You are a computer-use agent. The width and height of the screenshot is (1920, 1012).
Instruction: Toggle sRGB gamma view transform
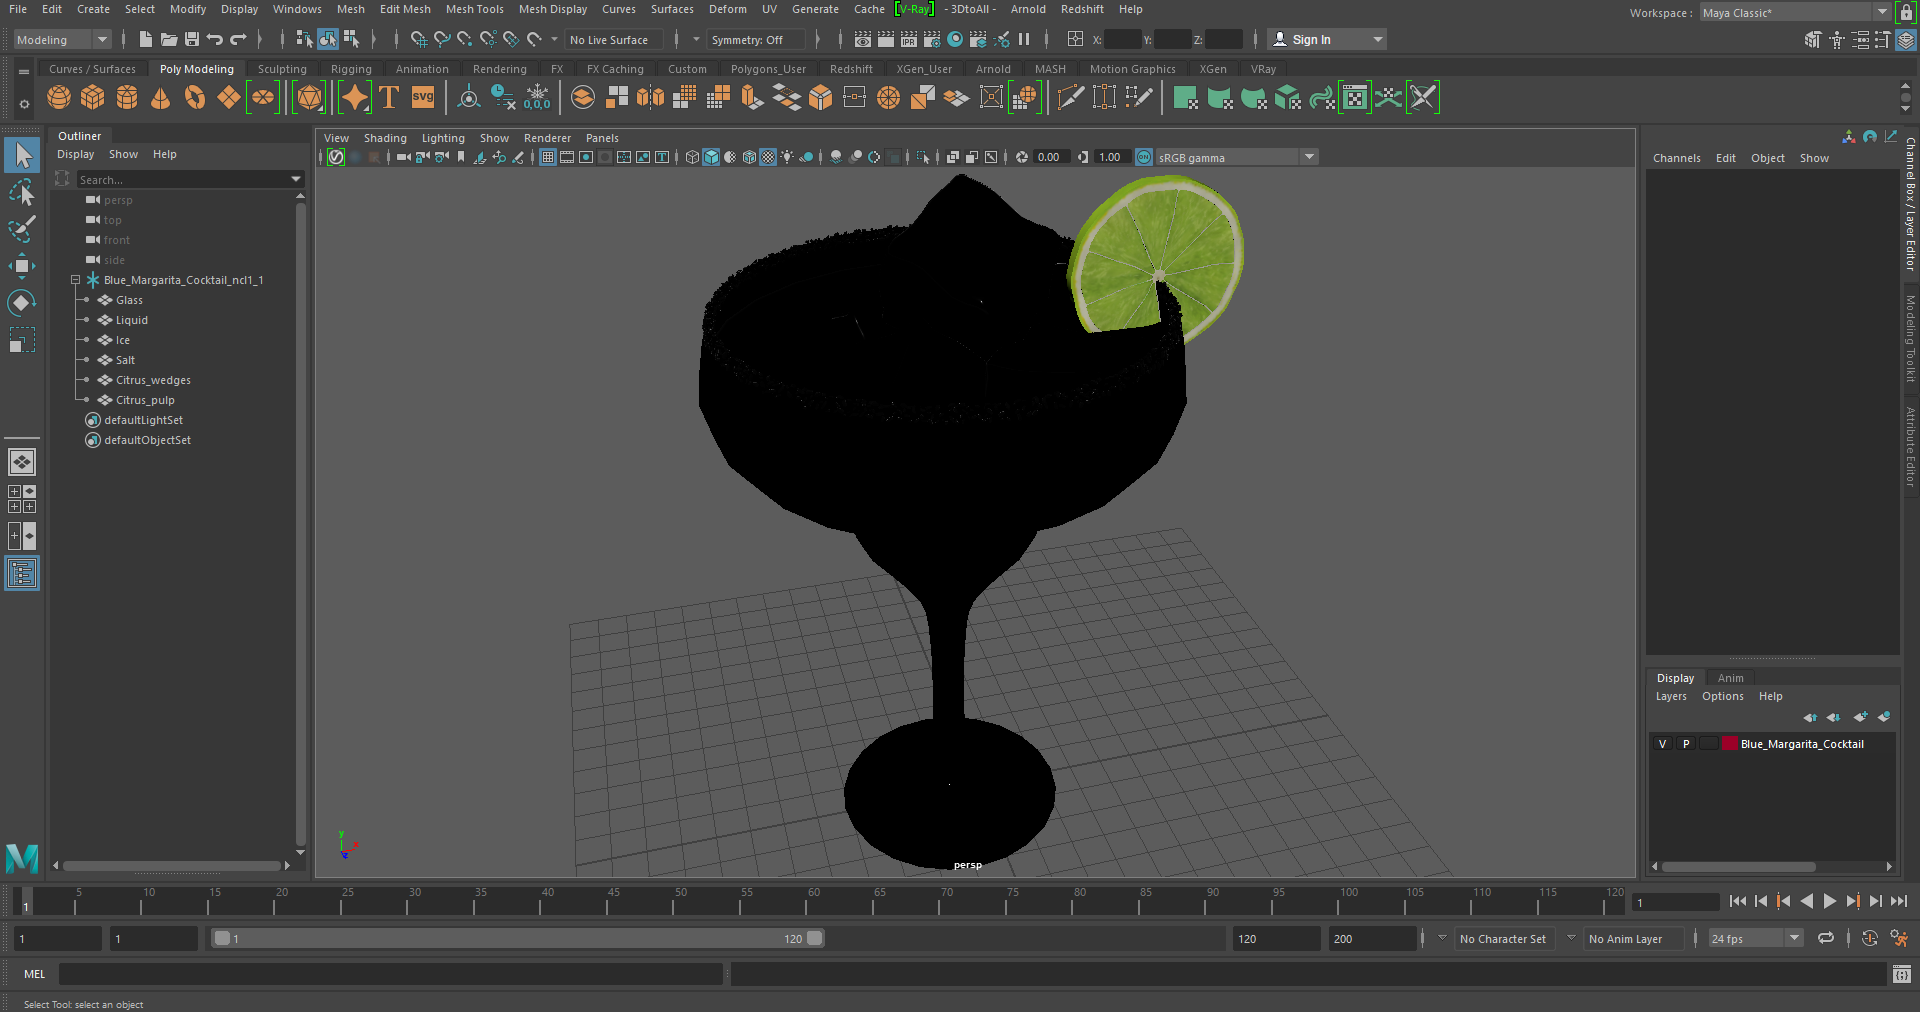click(x=1144, y=157)
